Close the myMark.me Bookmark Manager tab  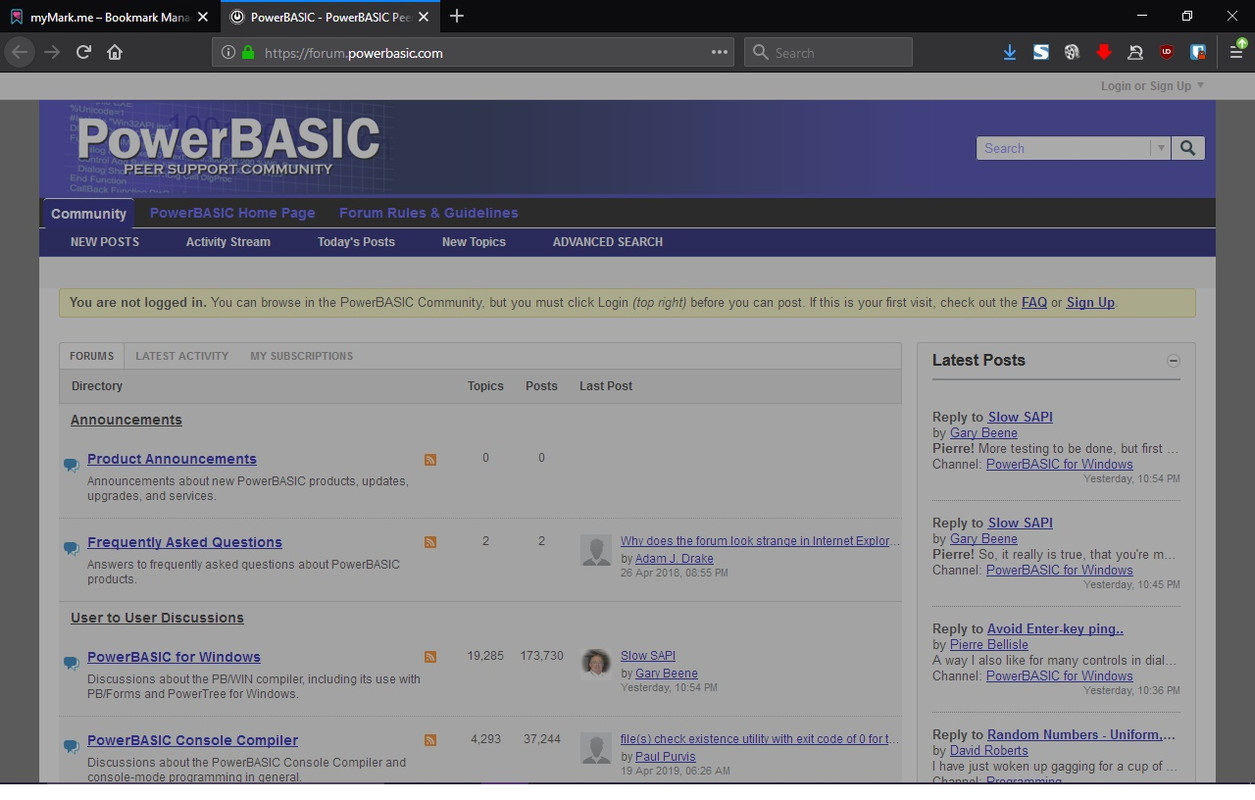click(203, 17)
